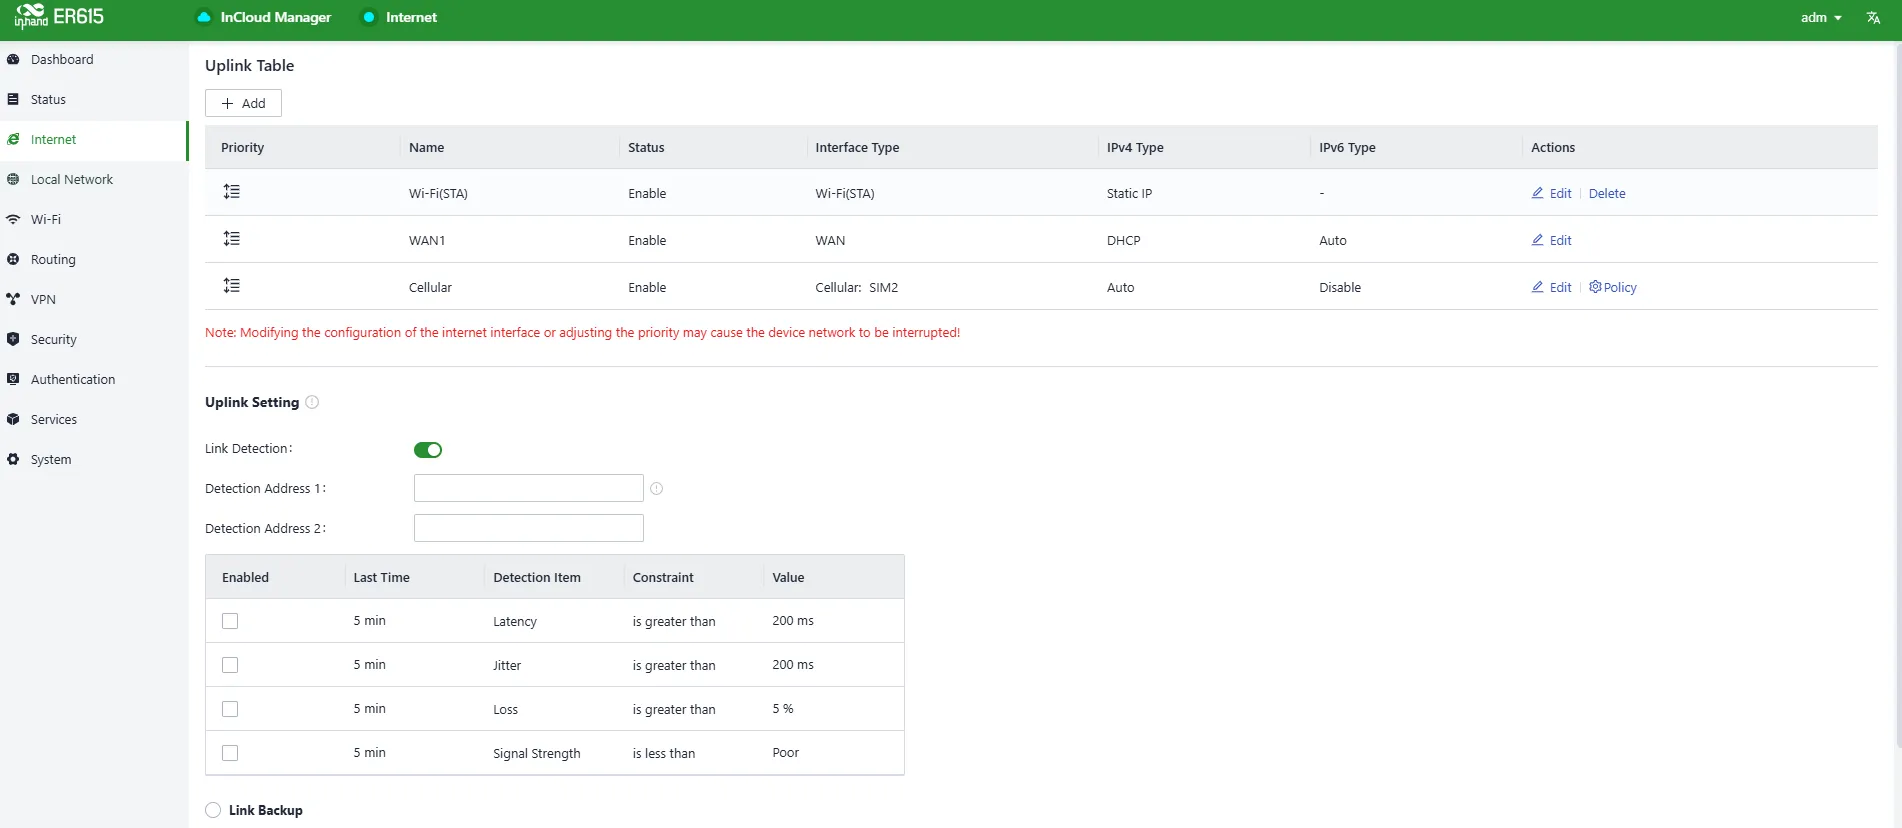The width and height of the screenshot is (1902, 828).
Task: Open the Routing menu item
Action: (x=94, y=260)
